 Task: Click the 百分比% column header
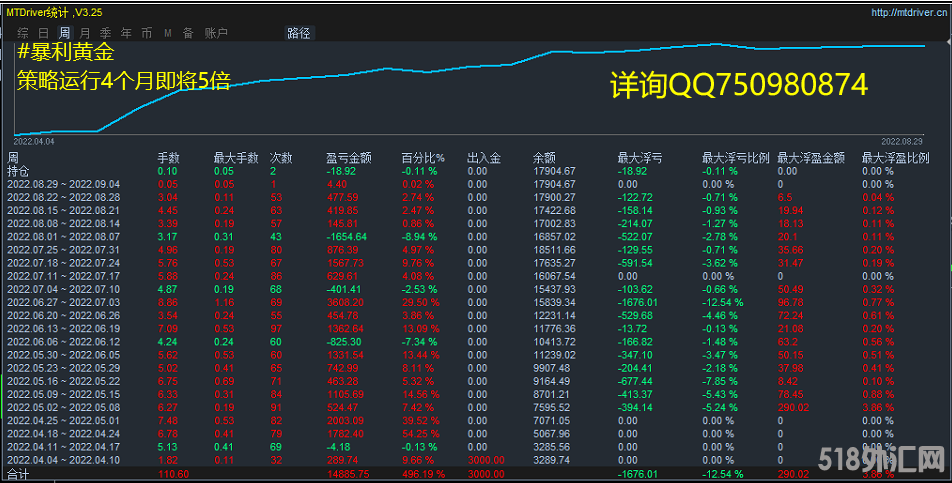tap(423, 158)
